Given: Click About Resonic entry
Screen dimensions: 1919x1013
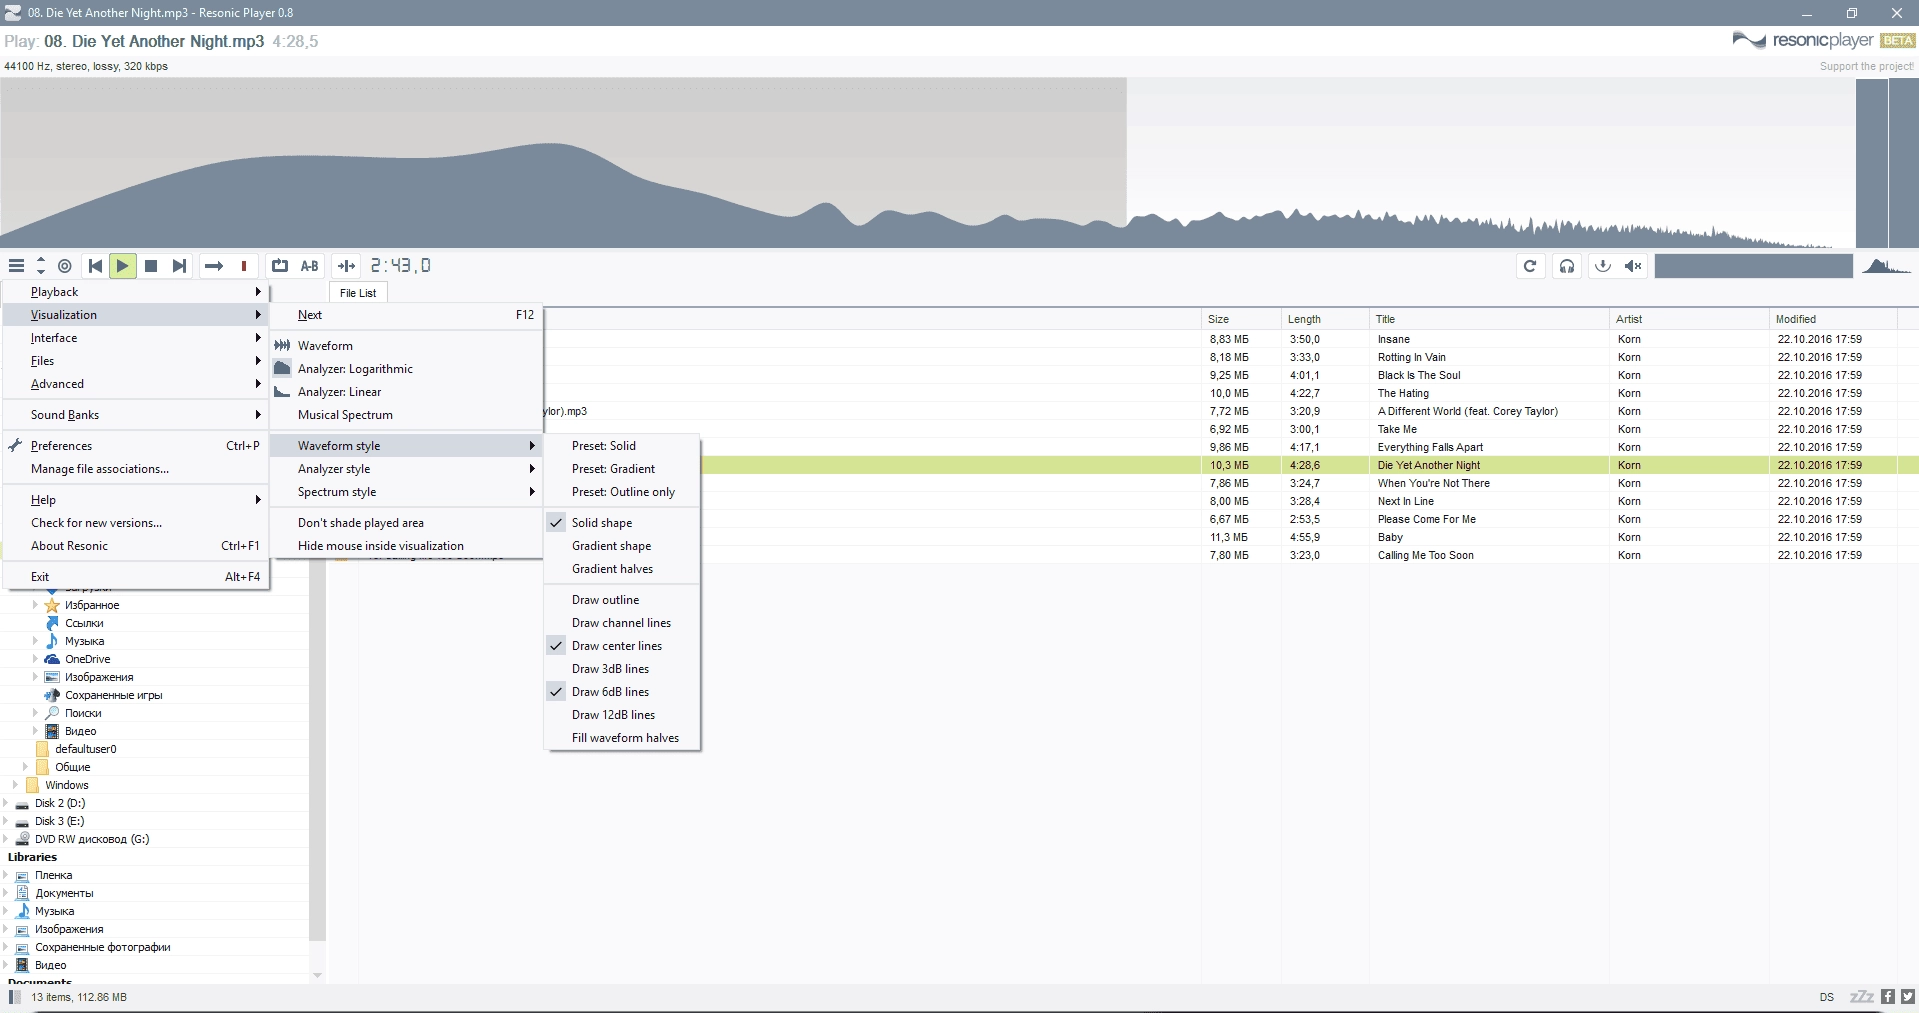Looking at the screenshot, I should (136, 546).
